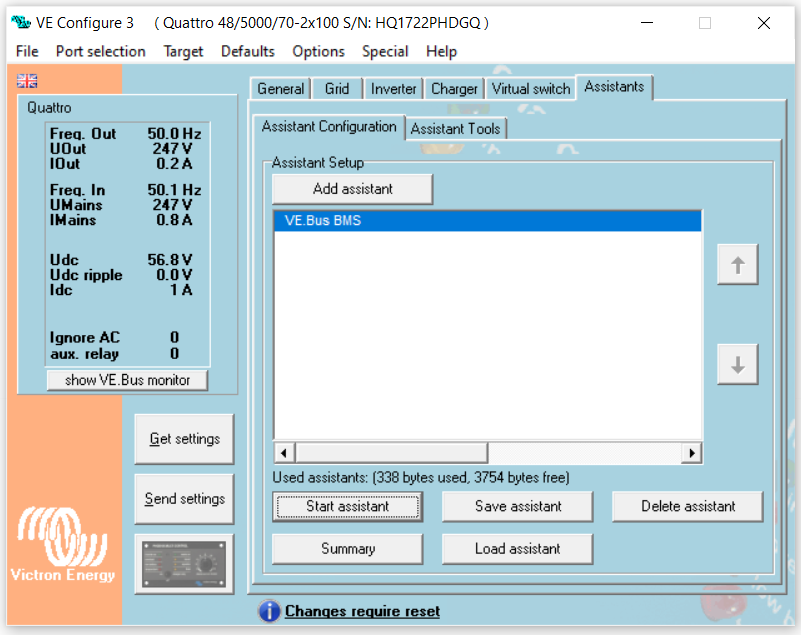Click the Used assistants bytes text
Screen dimensions: 801x635
(x=421, y=478)
